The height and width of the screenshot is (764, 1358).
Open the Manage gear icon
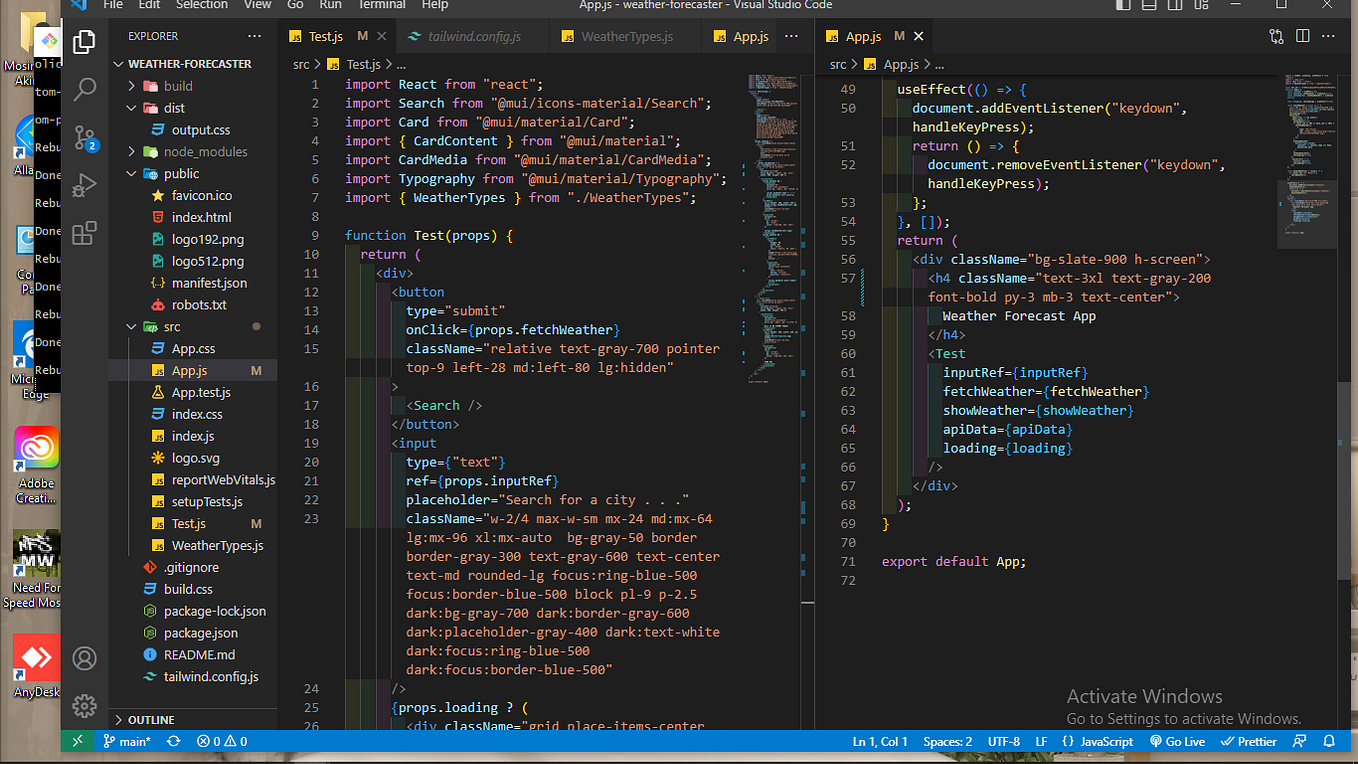pyautogui.click(x=85, y=705)
